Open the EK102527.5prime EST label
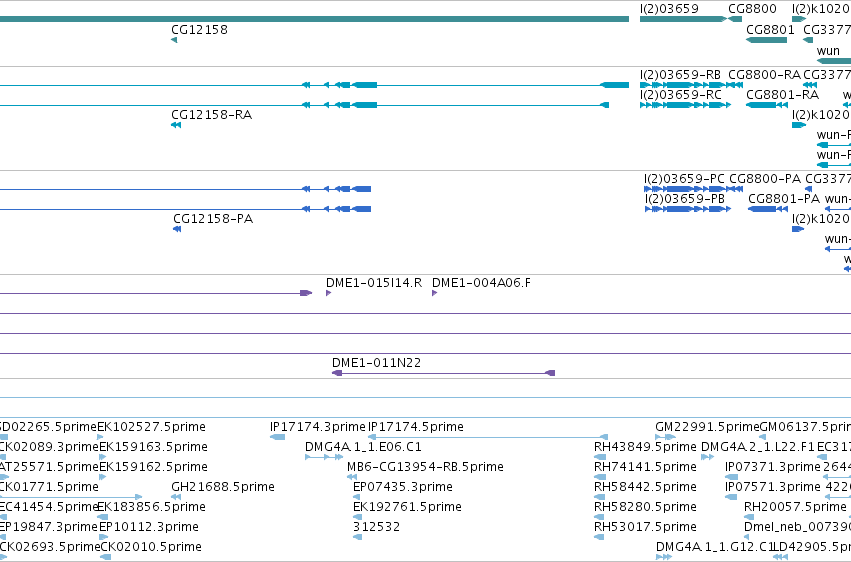Viewport: 851px width, 562px height. pyautogui.click(x=151, y=427)
